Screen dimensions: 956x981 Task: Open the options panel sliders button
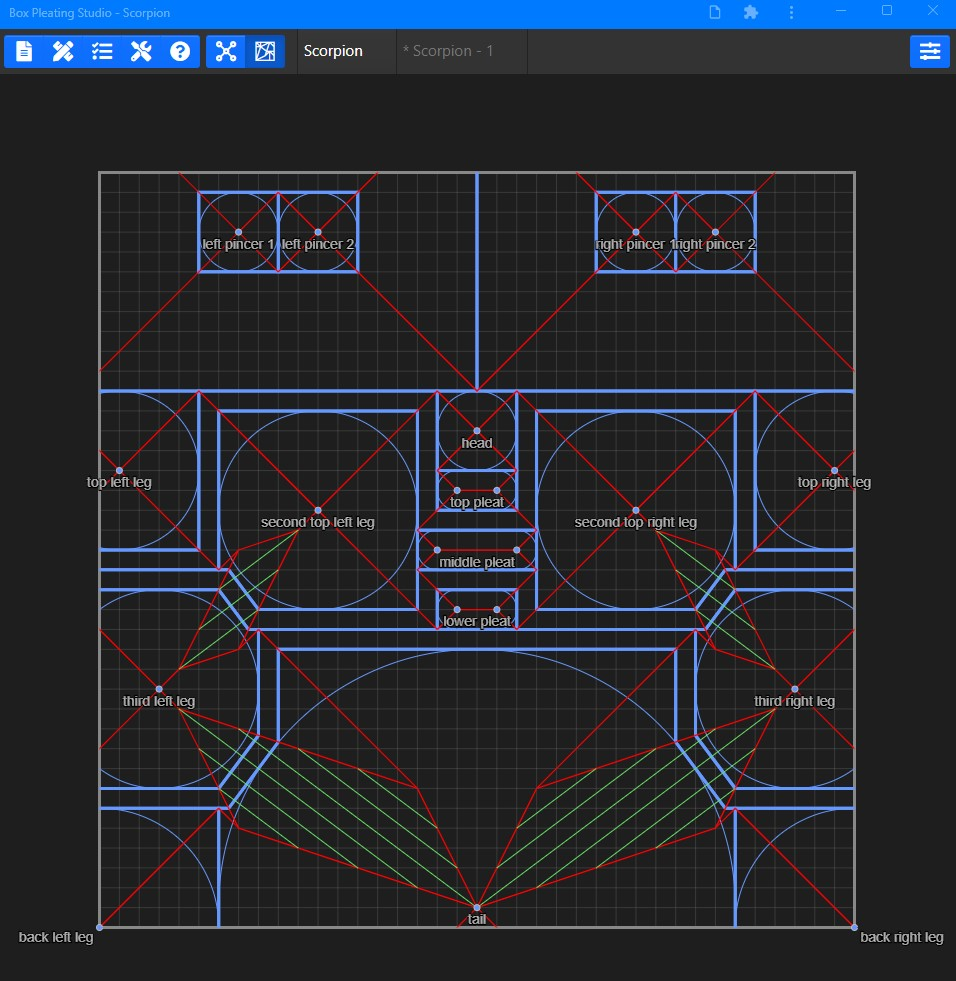click(x=930, y=51)
